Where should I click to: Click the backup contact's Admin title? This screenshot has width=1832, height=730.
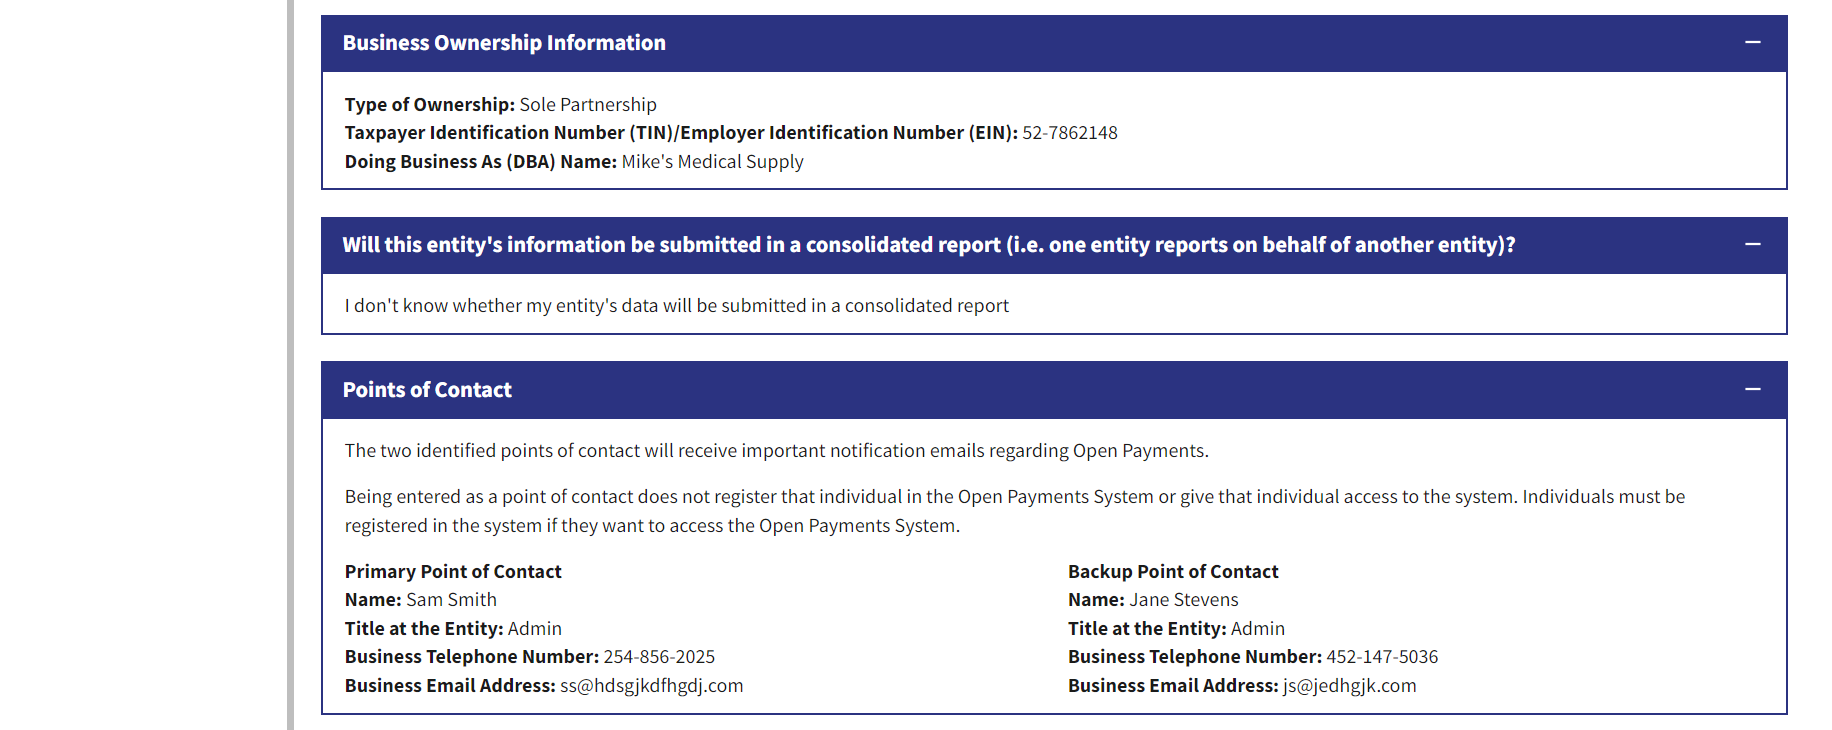(1257, 629)
